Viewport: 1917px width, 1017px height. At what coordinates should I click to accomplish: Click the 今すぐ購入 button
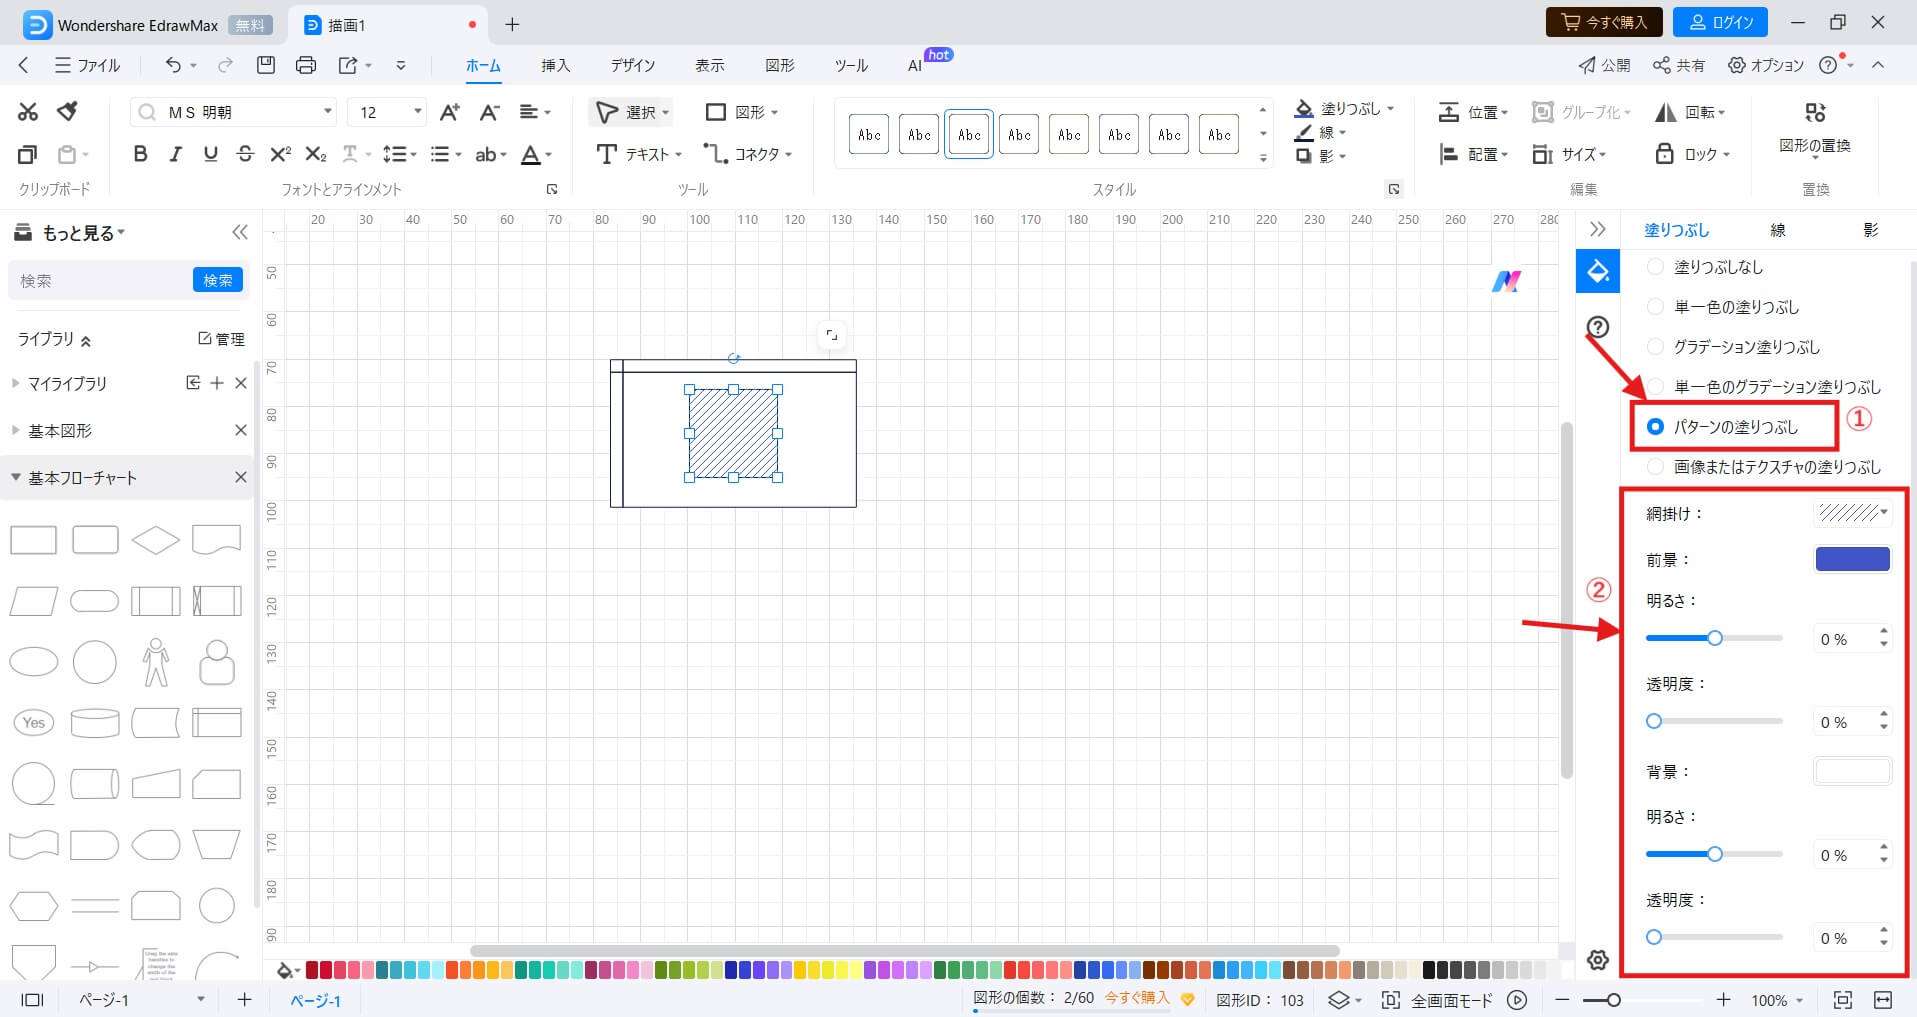[x=1604, y=22]
